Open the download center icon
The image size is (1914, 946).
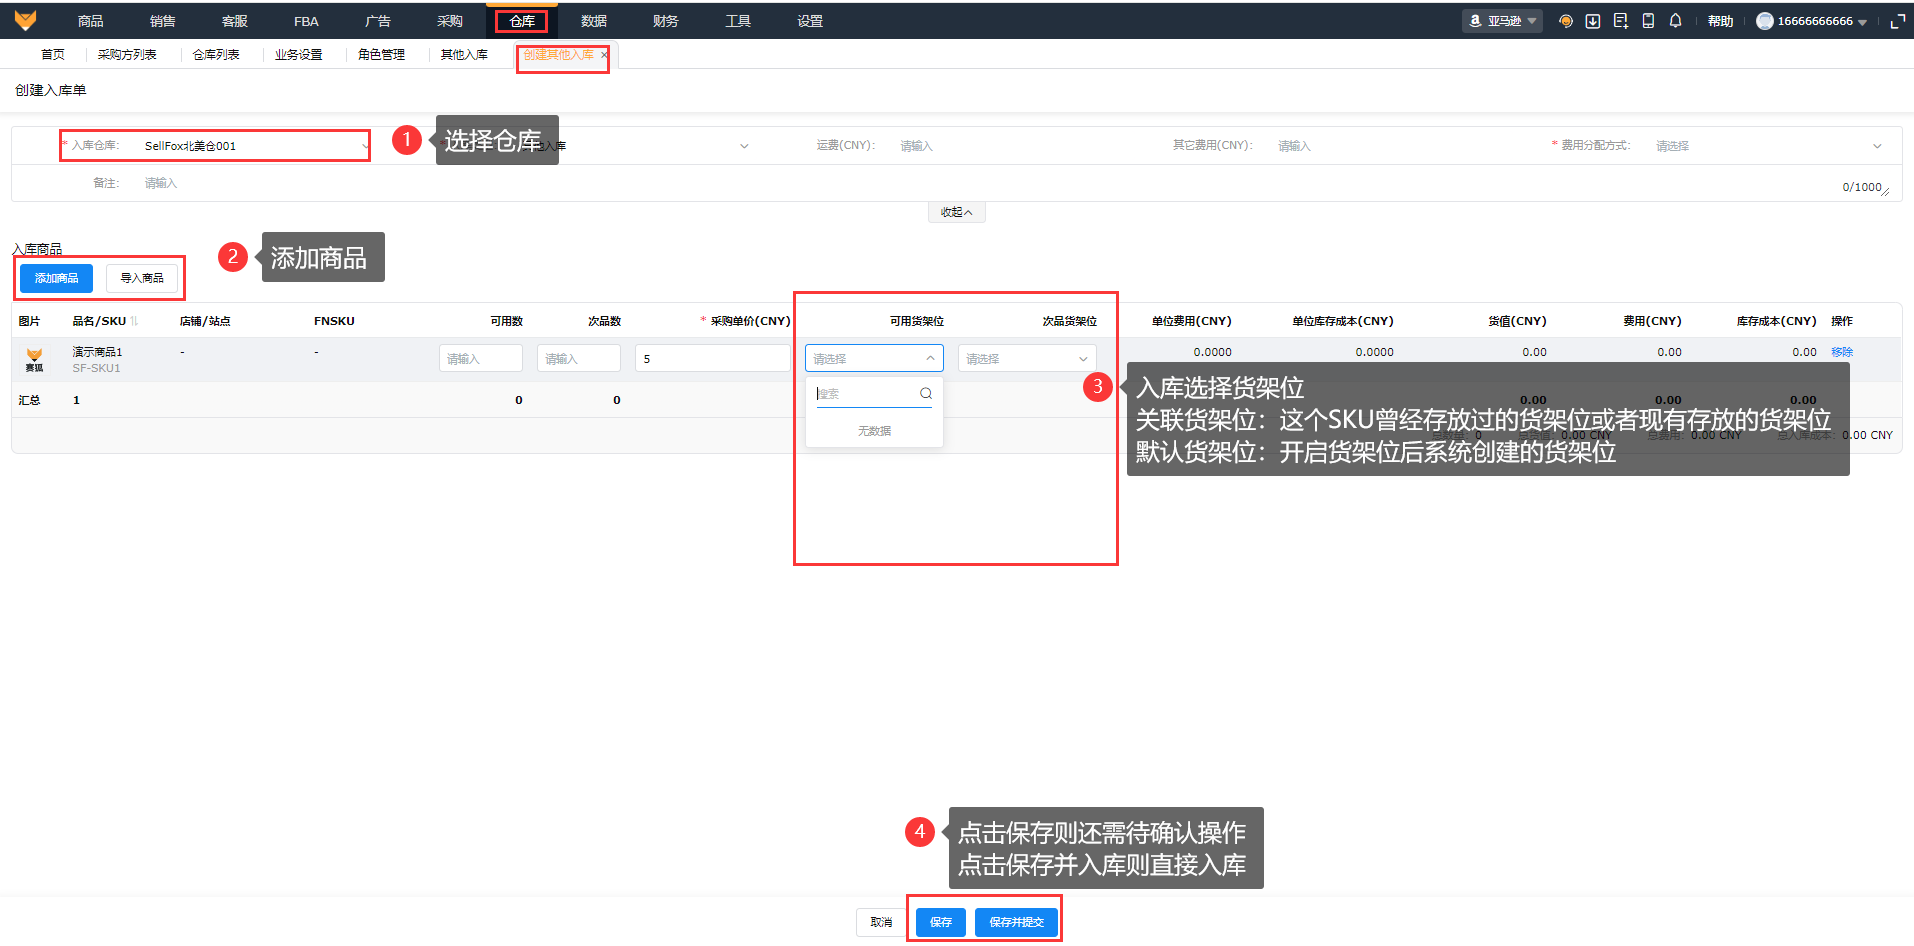[1593, 21]
